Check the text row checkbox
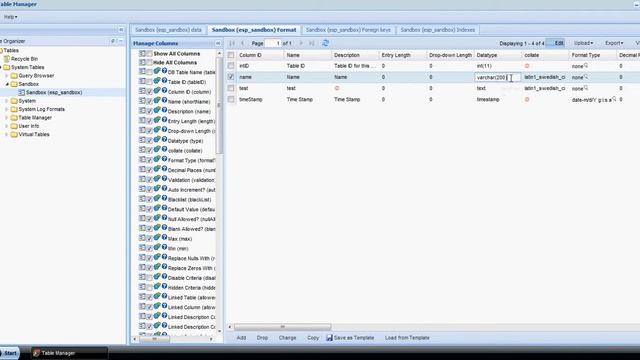 pyautogui.click(x=231, y=88)
